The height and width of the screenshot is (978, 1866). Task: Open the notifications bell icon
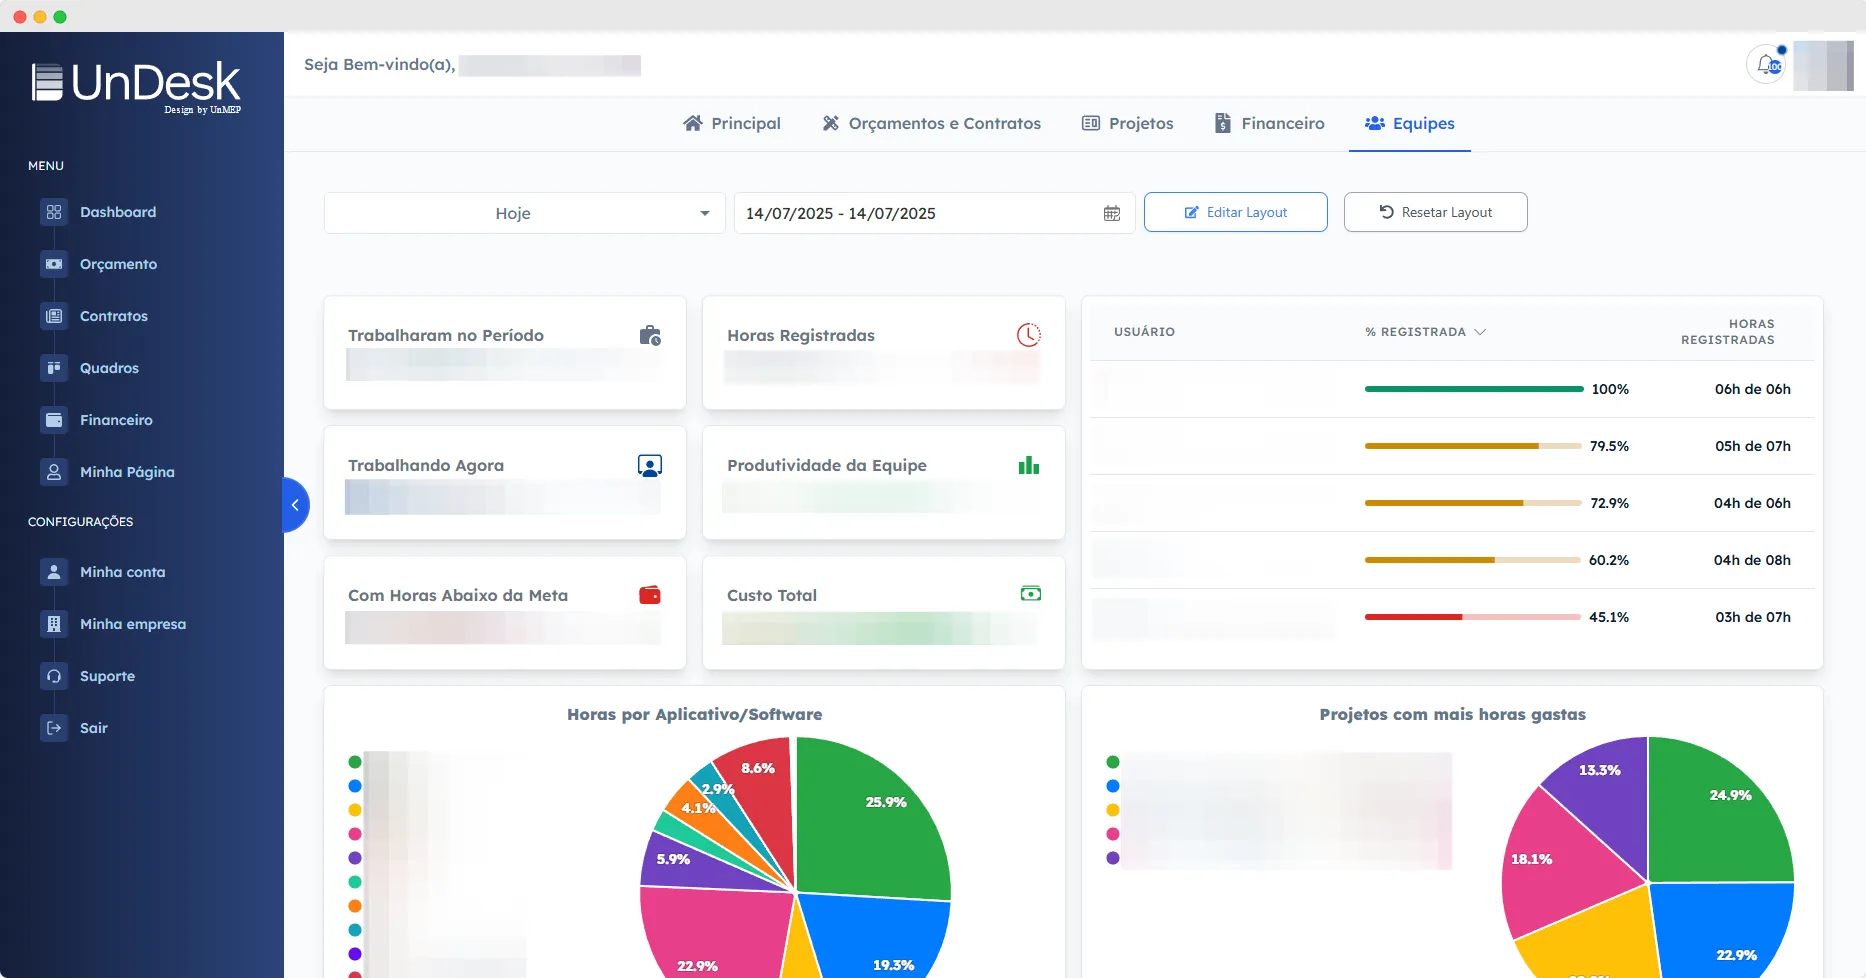tap(1768, 65)
